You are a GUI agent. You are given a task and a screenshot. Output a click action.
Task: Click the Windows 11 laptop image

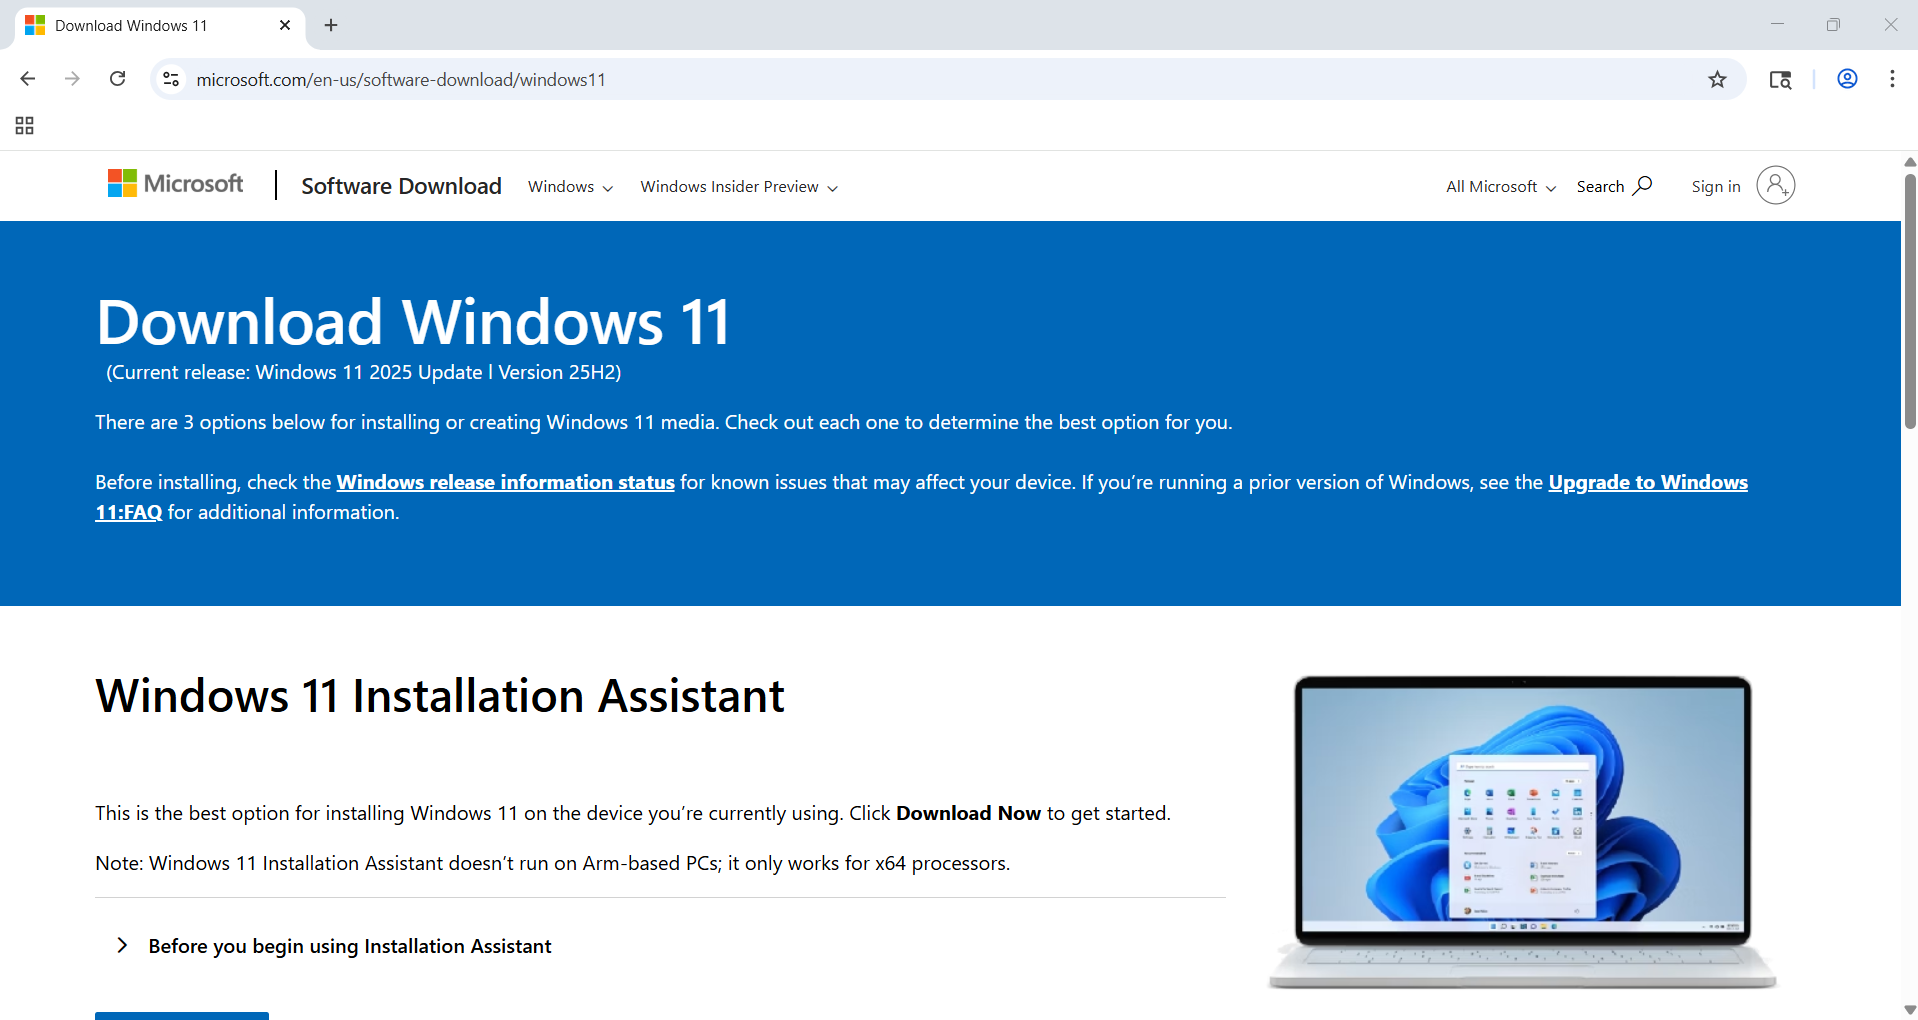[x=1522, y=832]
